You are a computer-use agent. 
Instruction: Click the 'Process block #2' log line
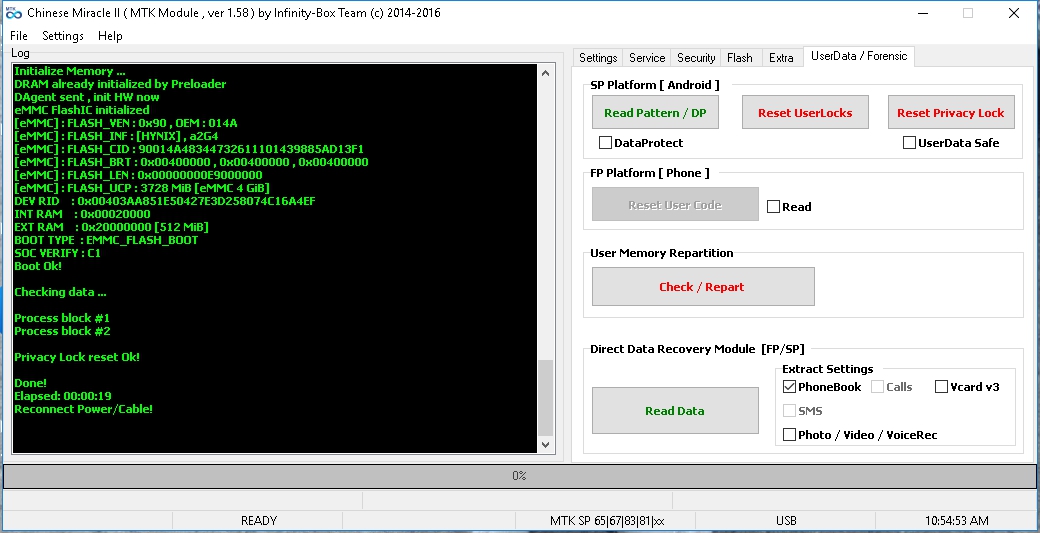pos(62,331)
